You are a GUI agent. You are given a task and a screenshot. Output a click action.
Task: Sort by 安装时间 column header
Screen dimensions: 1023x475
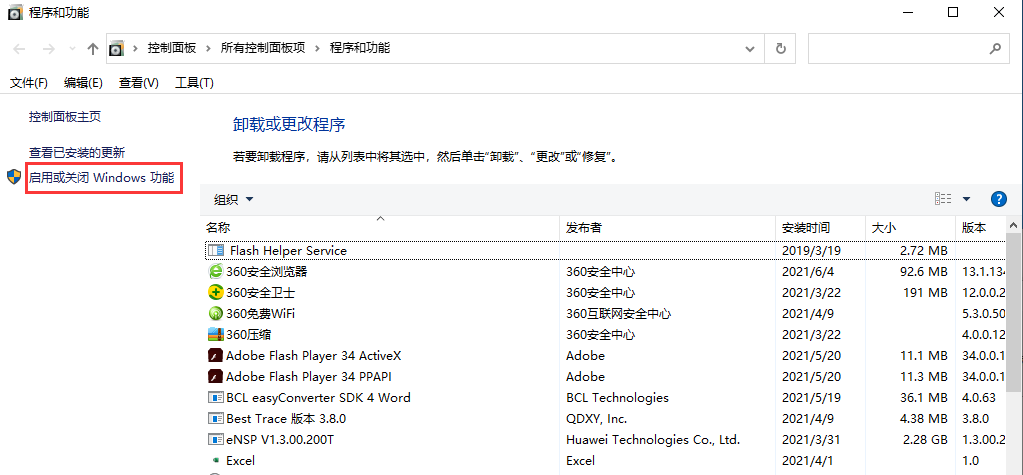coord(806,228)
